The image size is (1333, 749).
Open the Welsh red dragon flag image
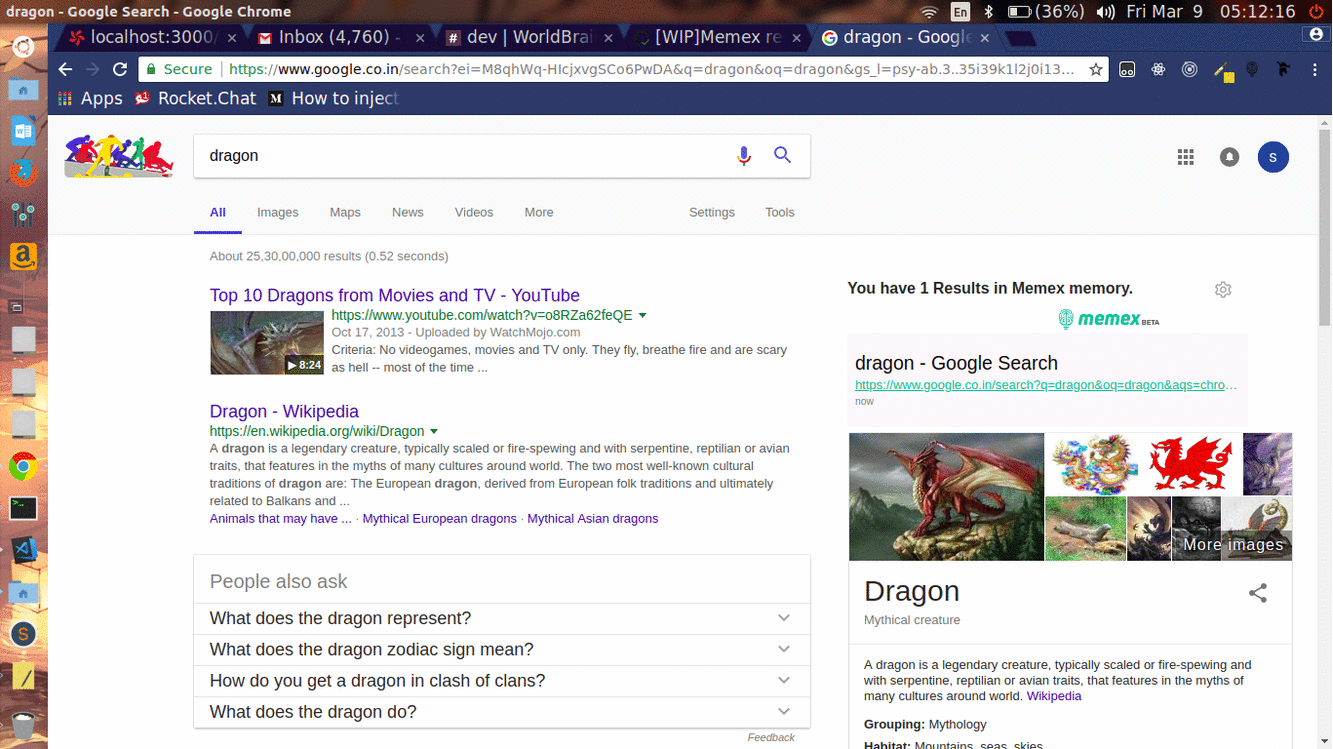1191,464
